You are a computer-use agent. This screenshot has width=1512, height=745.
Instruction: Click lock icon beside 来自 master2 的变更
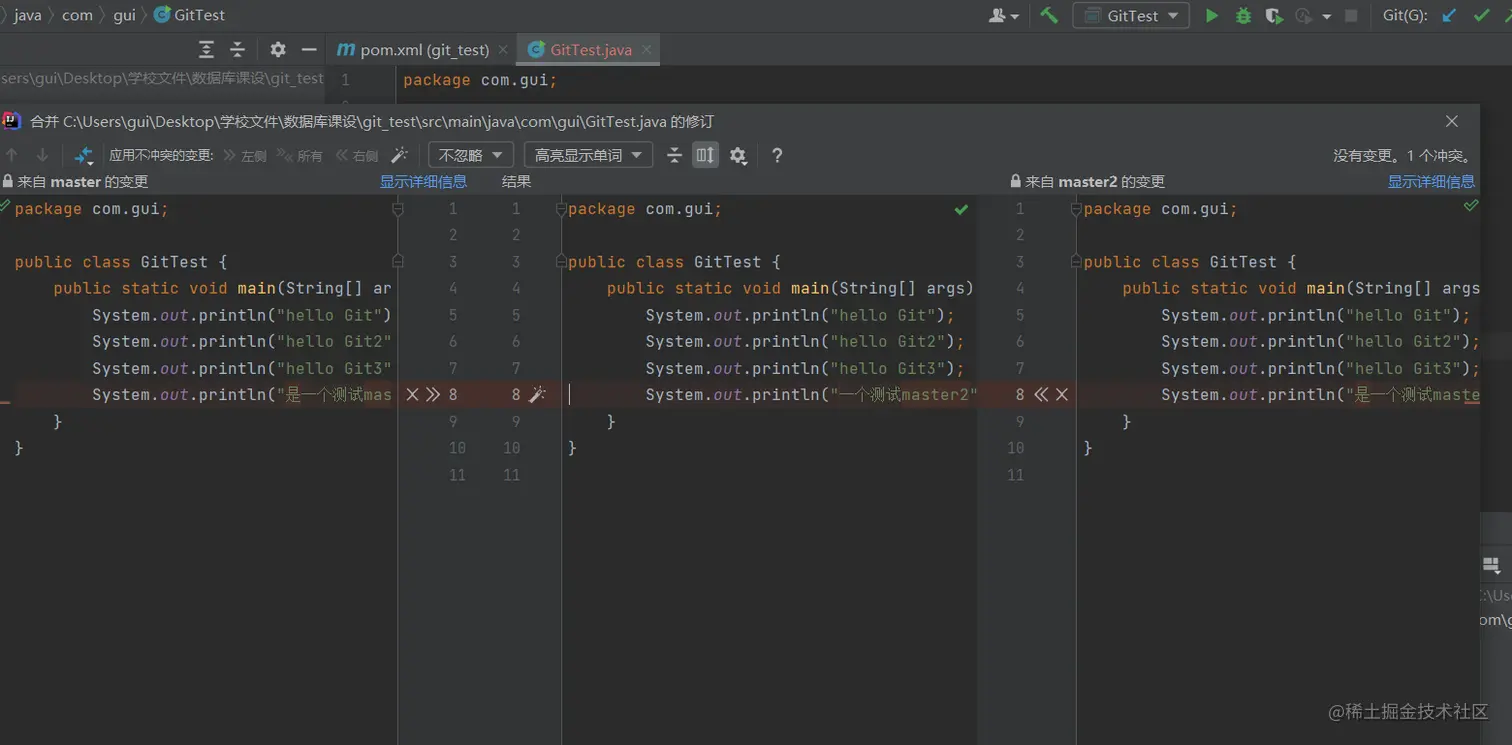coord(1016,182)
